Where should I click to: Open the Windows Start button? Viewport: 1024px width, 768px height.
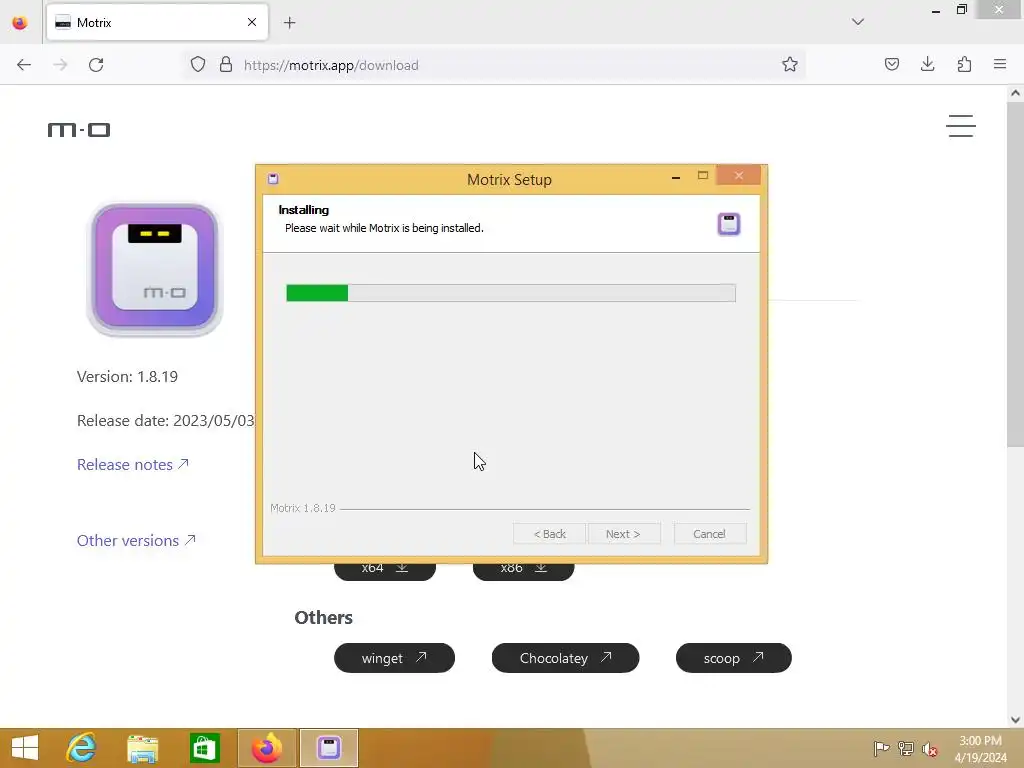pos(25,748)
